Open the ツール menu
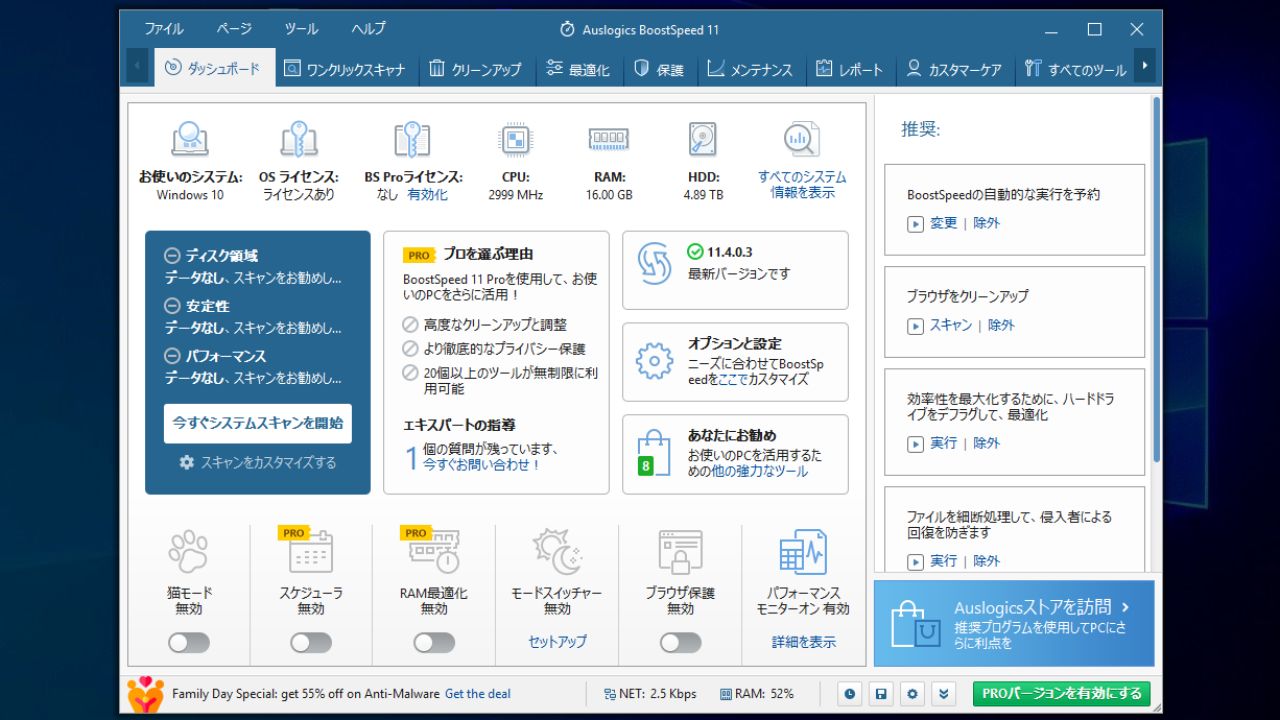The image size is (1280, 720). (301, 29)
